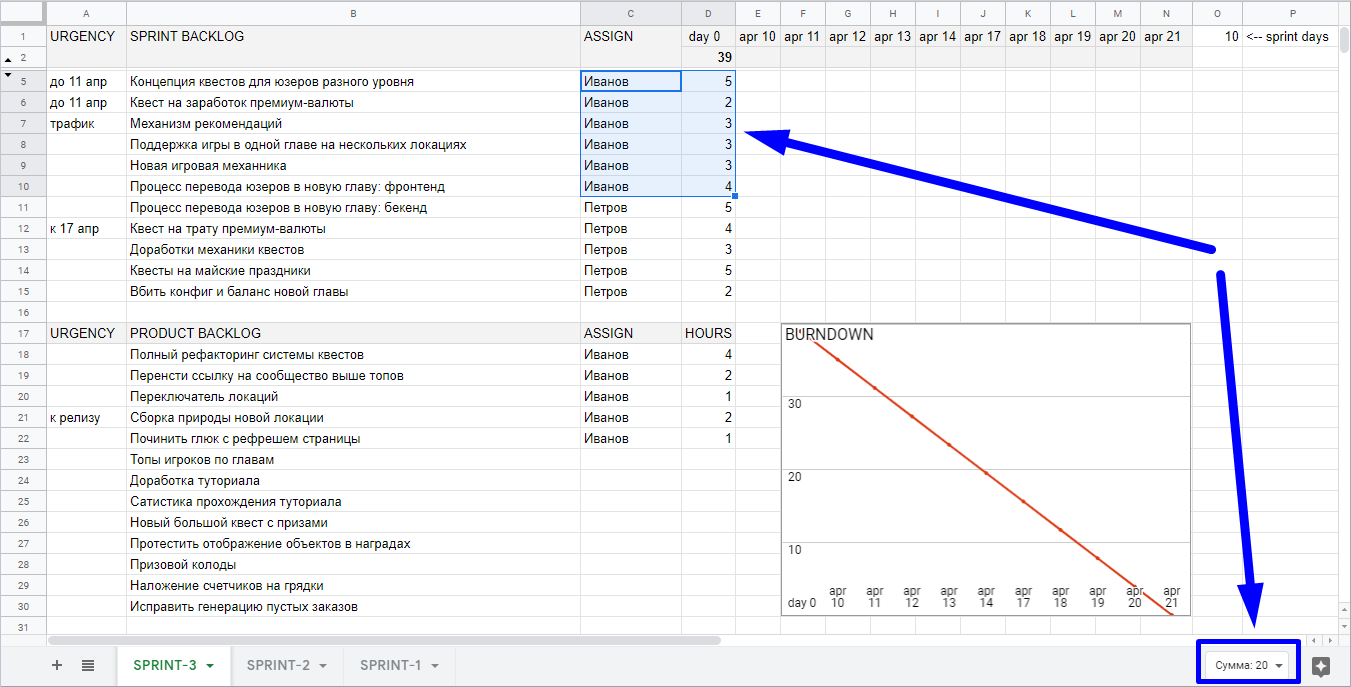Select 'Наложение счетчиков на грядки' cell
The width and height of the screenshot is (1351, 687).
(353, 585)
